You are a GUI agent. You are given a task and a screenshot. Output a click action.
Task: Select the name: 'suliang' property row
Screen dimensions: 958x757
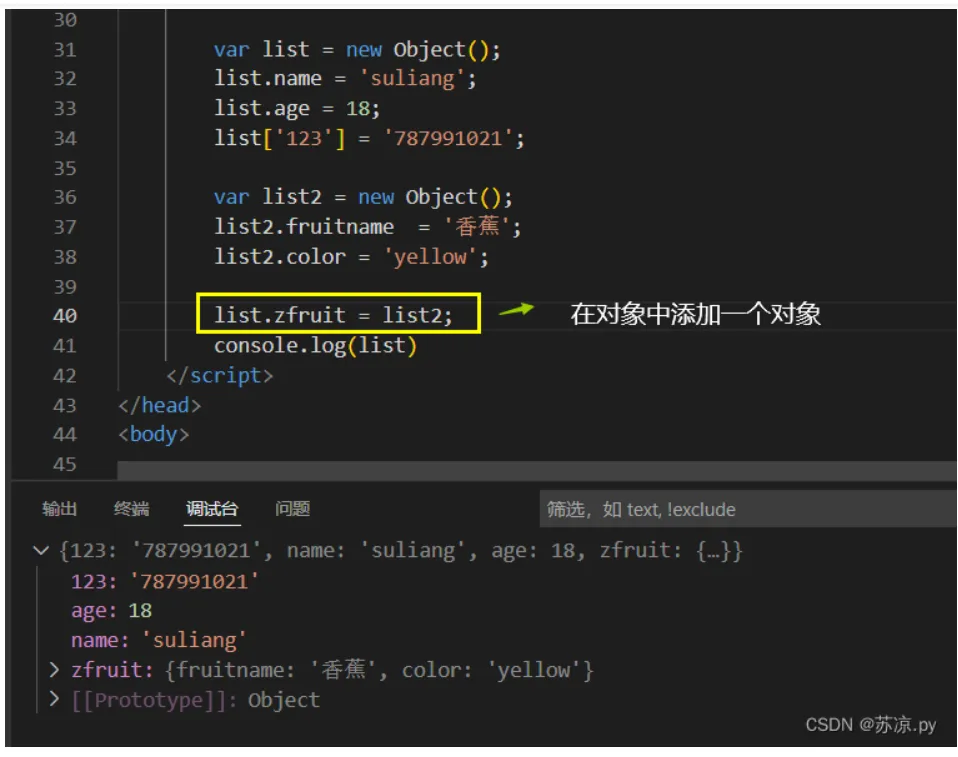coord(159,640)
